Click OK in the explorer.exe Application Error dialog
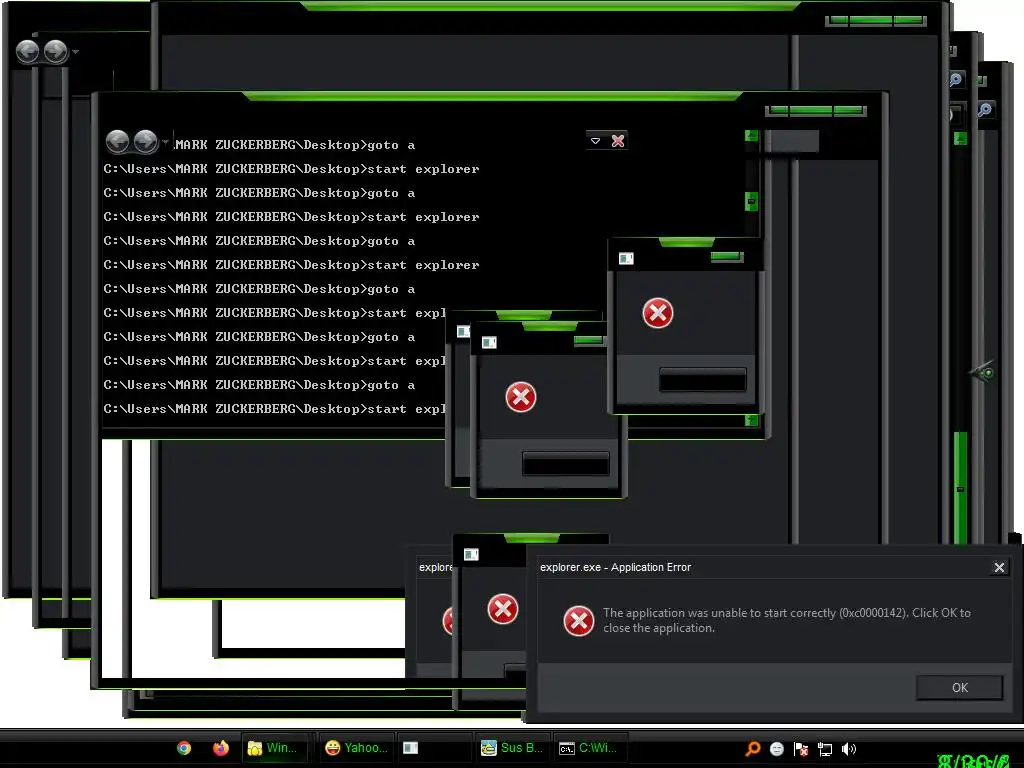This screenshot has height=768, width=1024. coord(959,688)
